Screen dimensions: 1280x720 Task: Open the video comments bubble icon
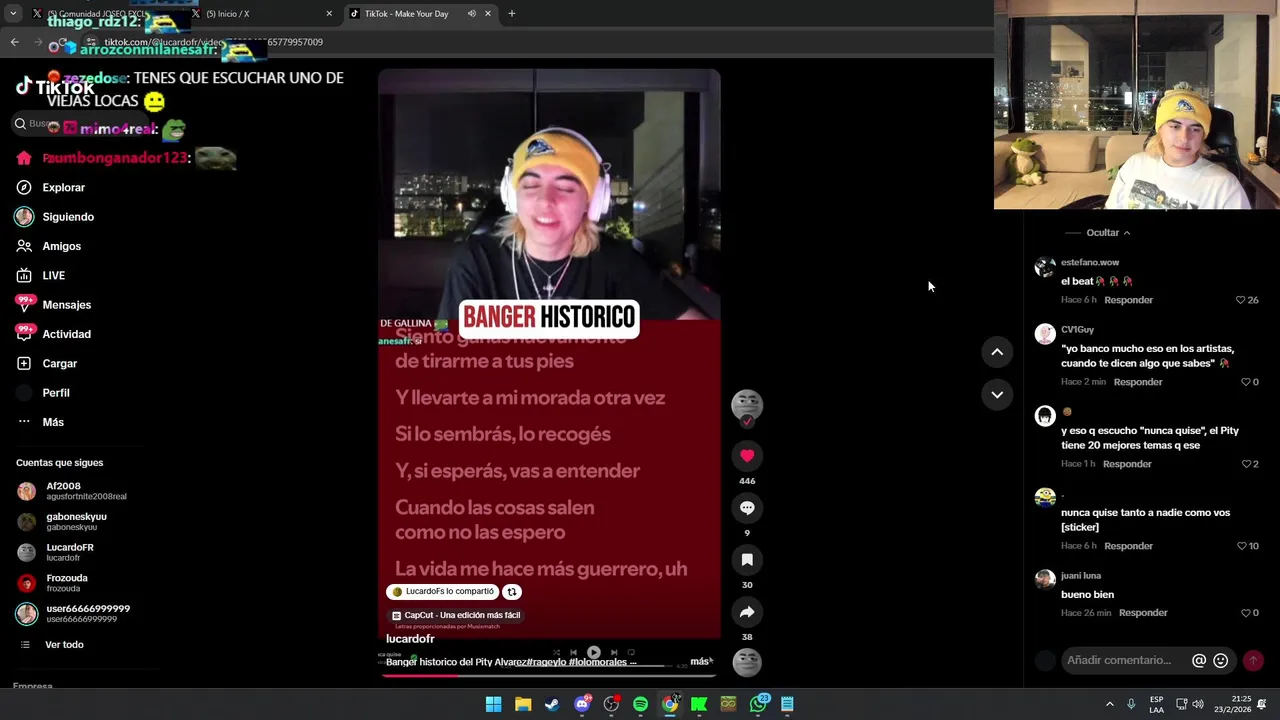click(747, 508)
